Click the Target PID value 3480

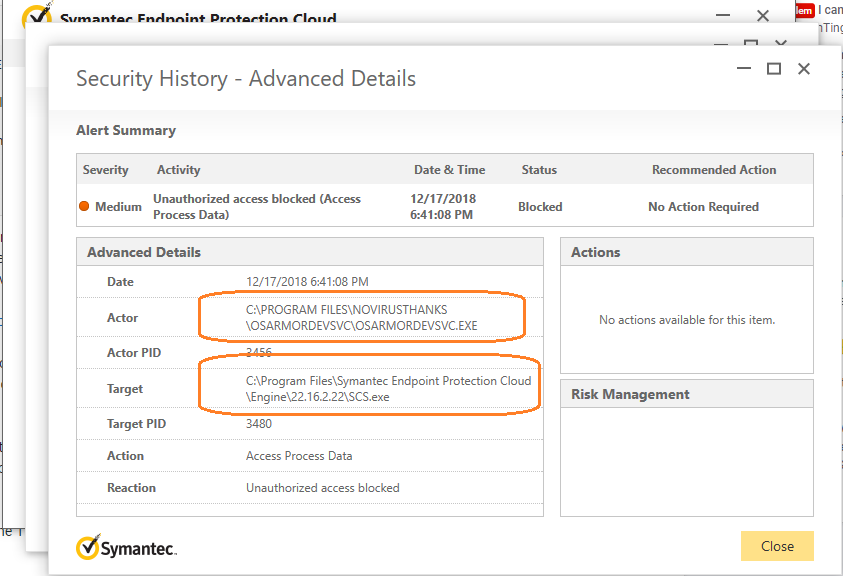259,424
